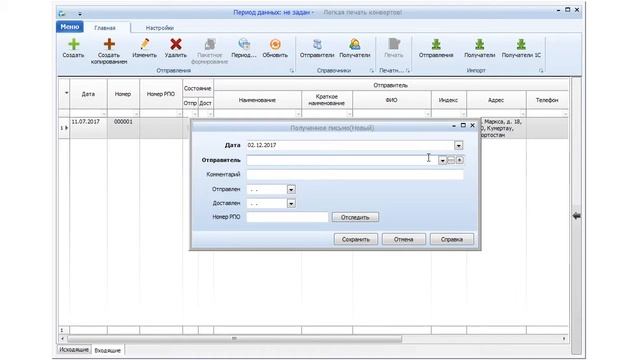640x360 pixels.
Task: Maximize the Полученное письмо dialog
Action: [463, 126]
